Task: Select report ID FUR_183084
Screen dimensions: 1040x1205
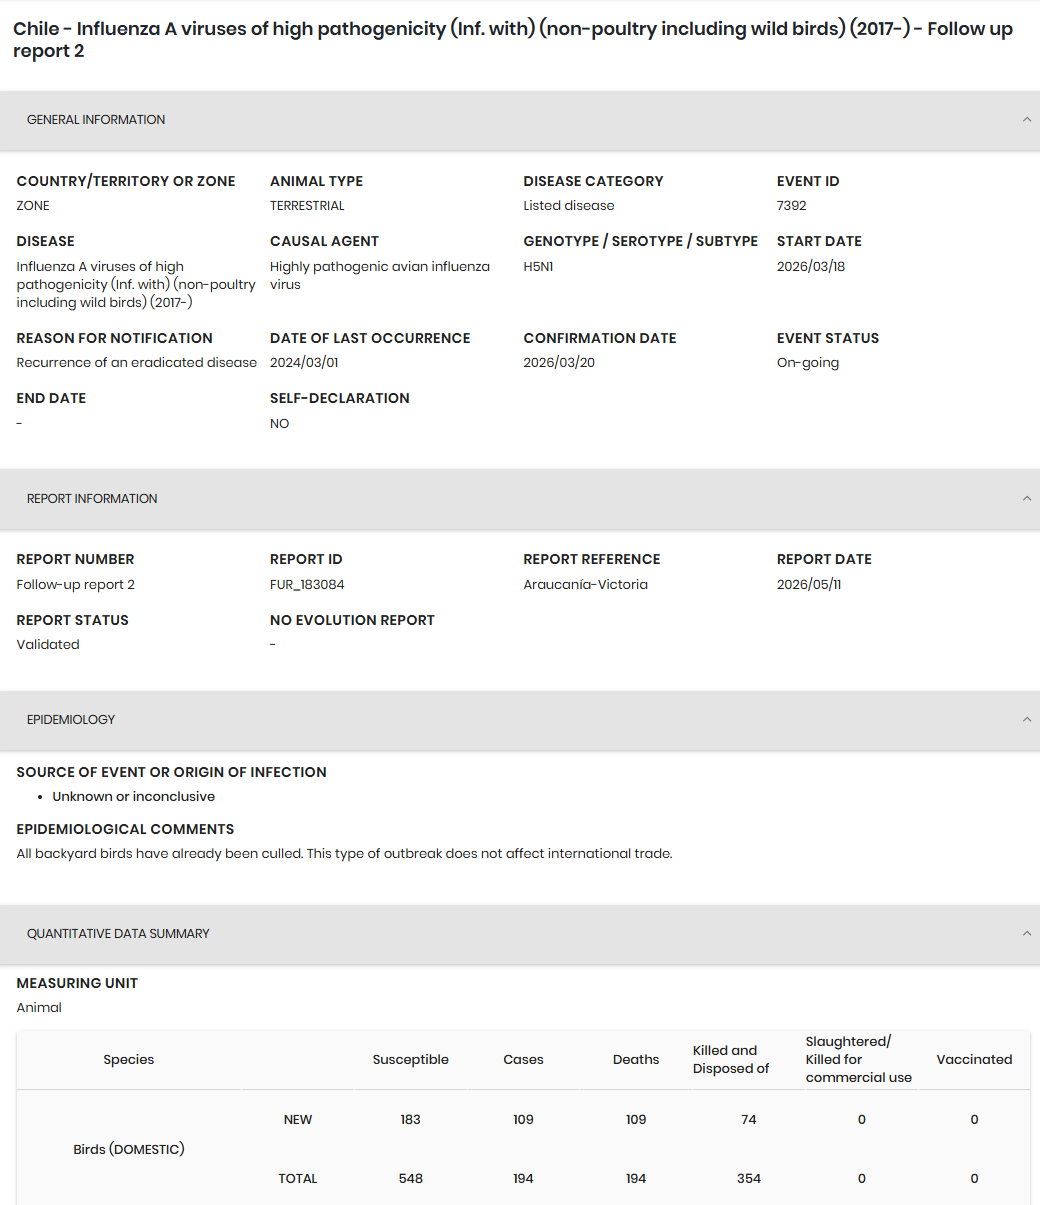Action: [x=307, y=585]
